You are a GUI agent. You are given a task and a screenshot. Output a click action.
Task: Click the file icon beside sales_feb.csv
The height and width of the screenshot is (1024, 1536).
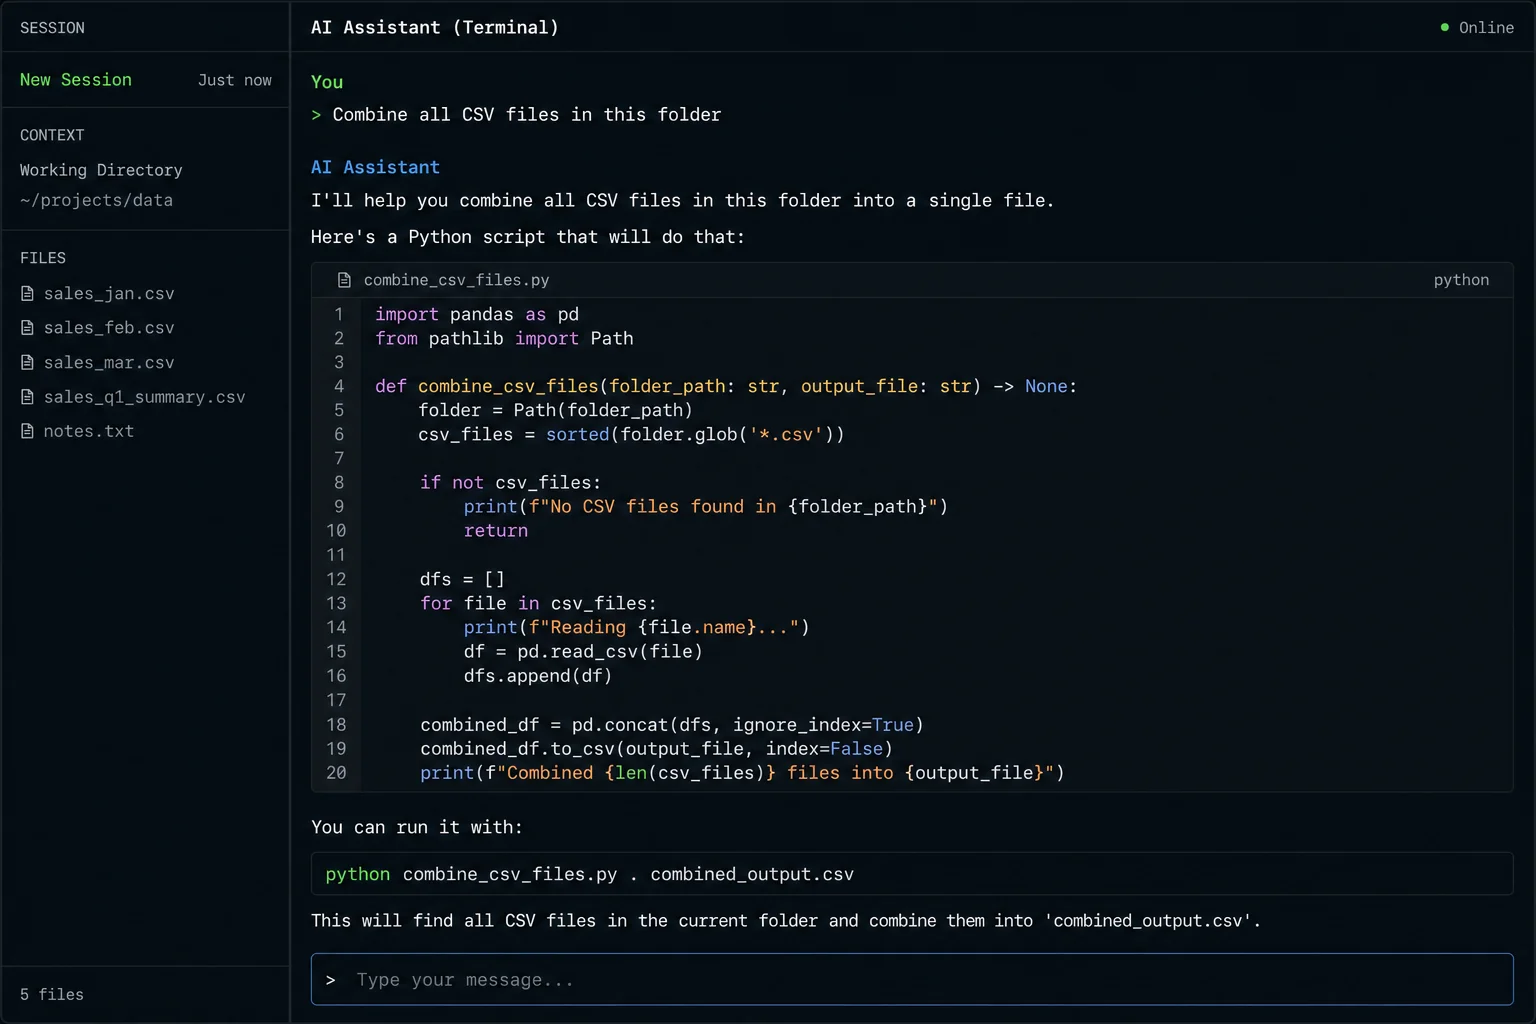point(27,328)
